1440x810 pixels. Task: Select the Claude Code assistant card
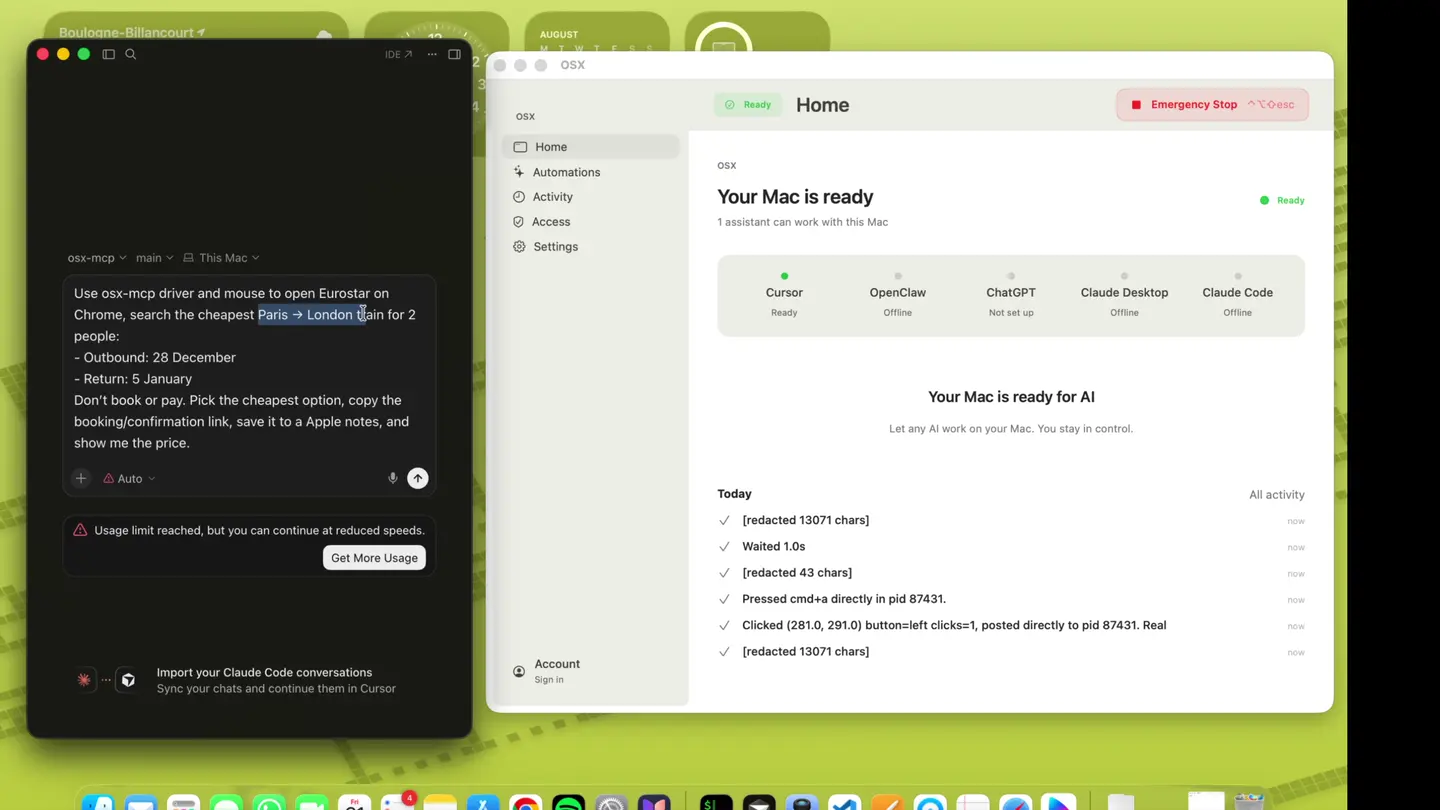1237,296
